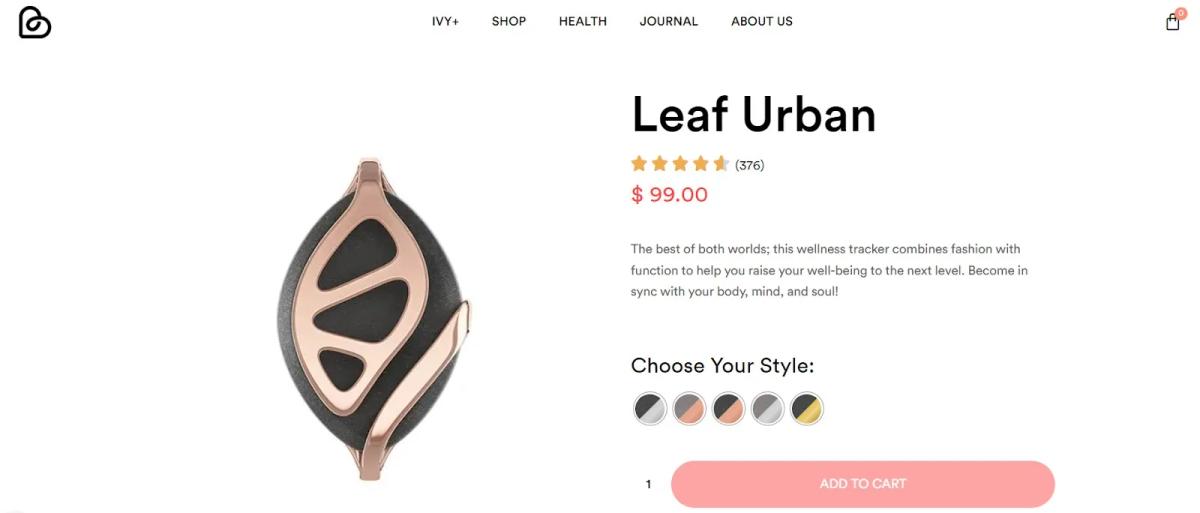The width and height of the screenshot is (1200, 513).
Task: Pick the black and rose gold style
Action: pos(728,408)
